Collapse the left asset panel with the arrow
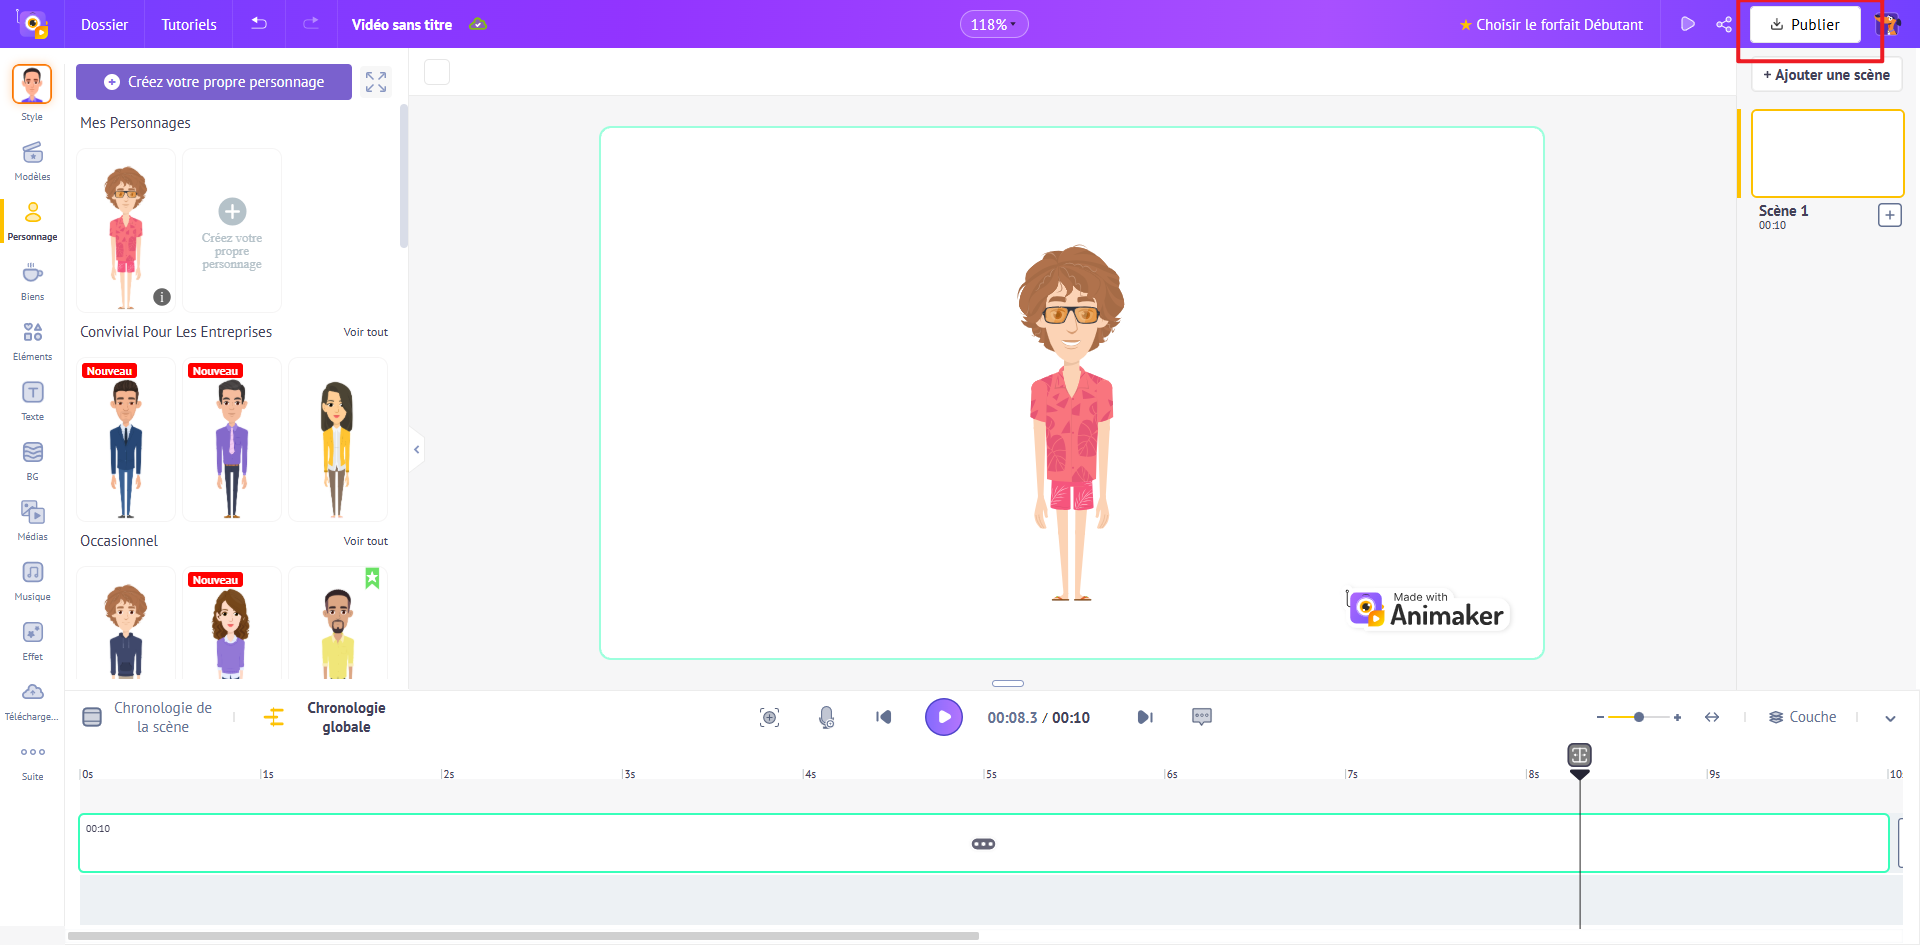Image resolution: width=1920 pixels, height=945 pixels. [x=417, y=449]
